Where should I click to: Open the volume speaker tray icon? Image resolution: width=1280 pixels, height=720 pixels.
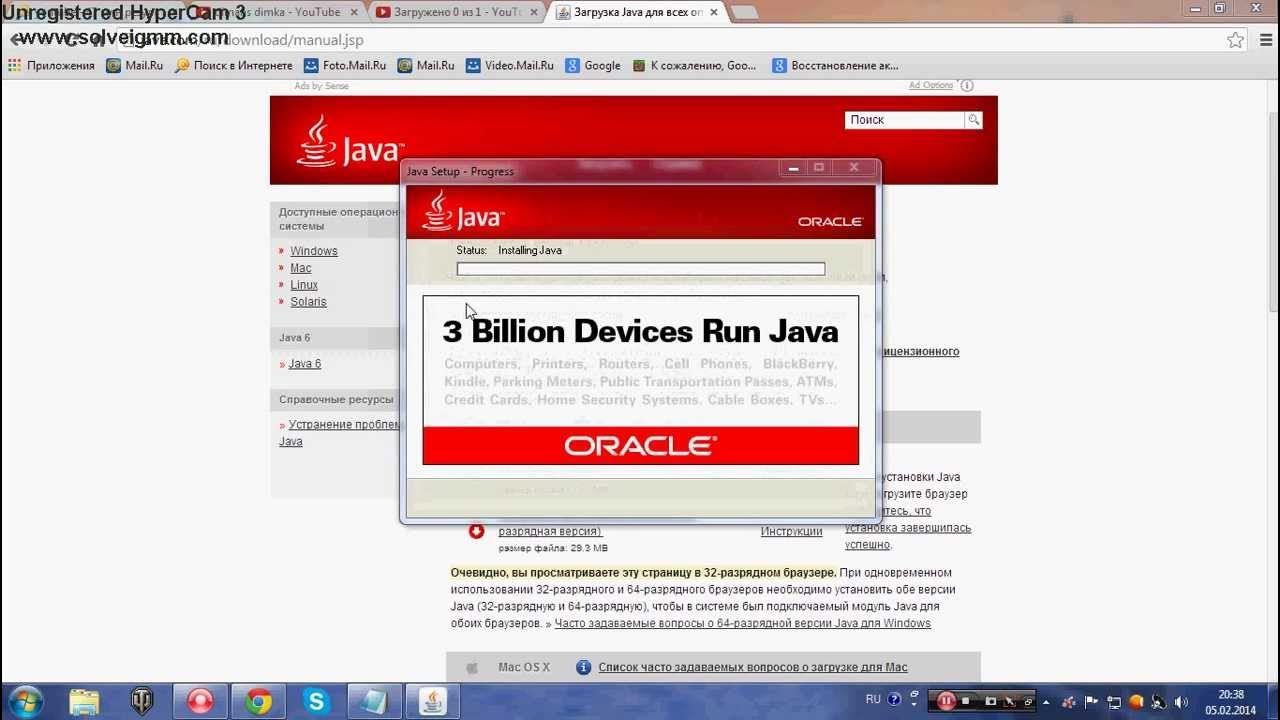(x=1181, y=702)
